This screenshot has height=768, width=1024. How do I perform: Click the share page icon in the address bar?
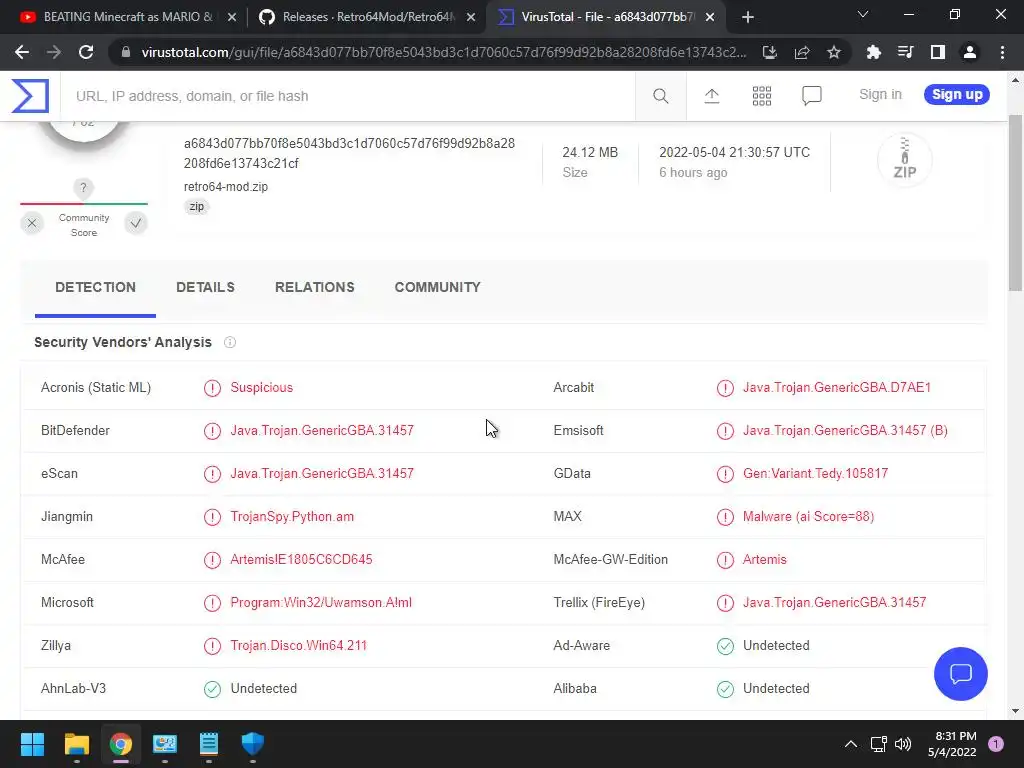802,52
